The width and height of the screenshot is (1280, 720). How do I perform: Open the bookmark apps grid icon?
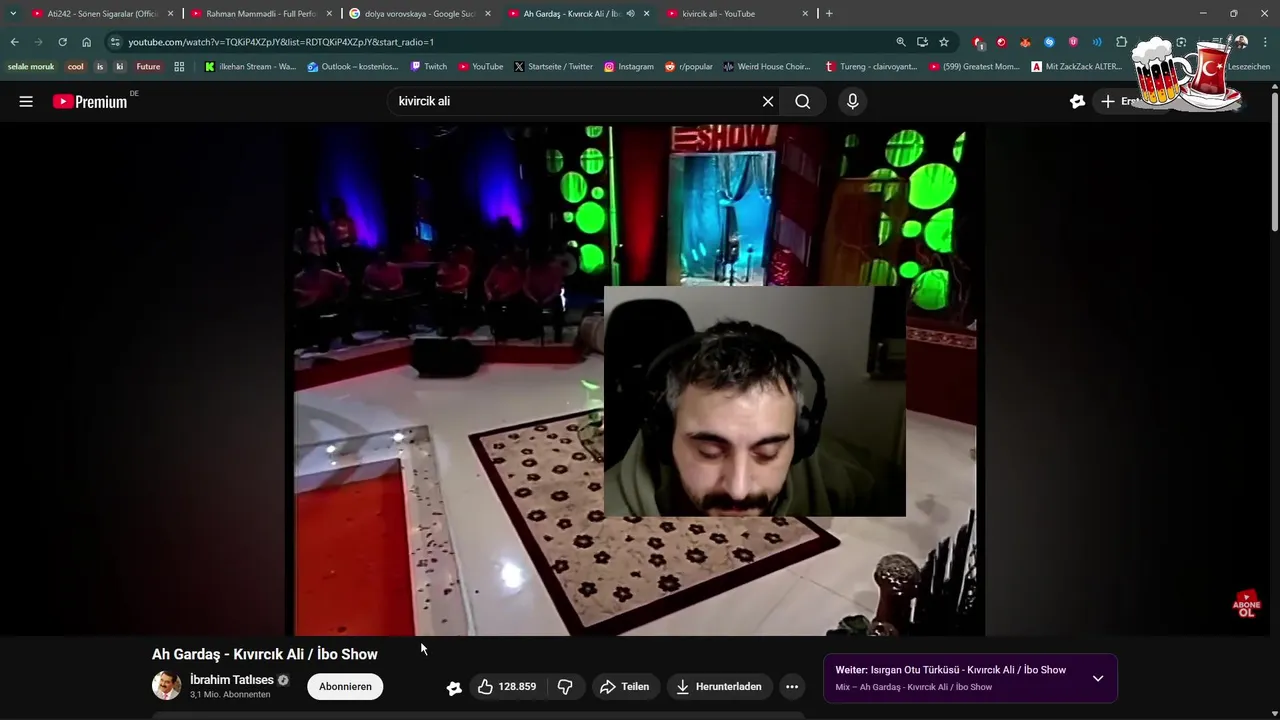[x=179, y=67]
